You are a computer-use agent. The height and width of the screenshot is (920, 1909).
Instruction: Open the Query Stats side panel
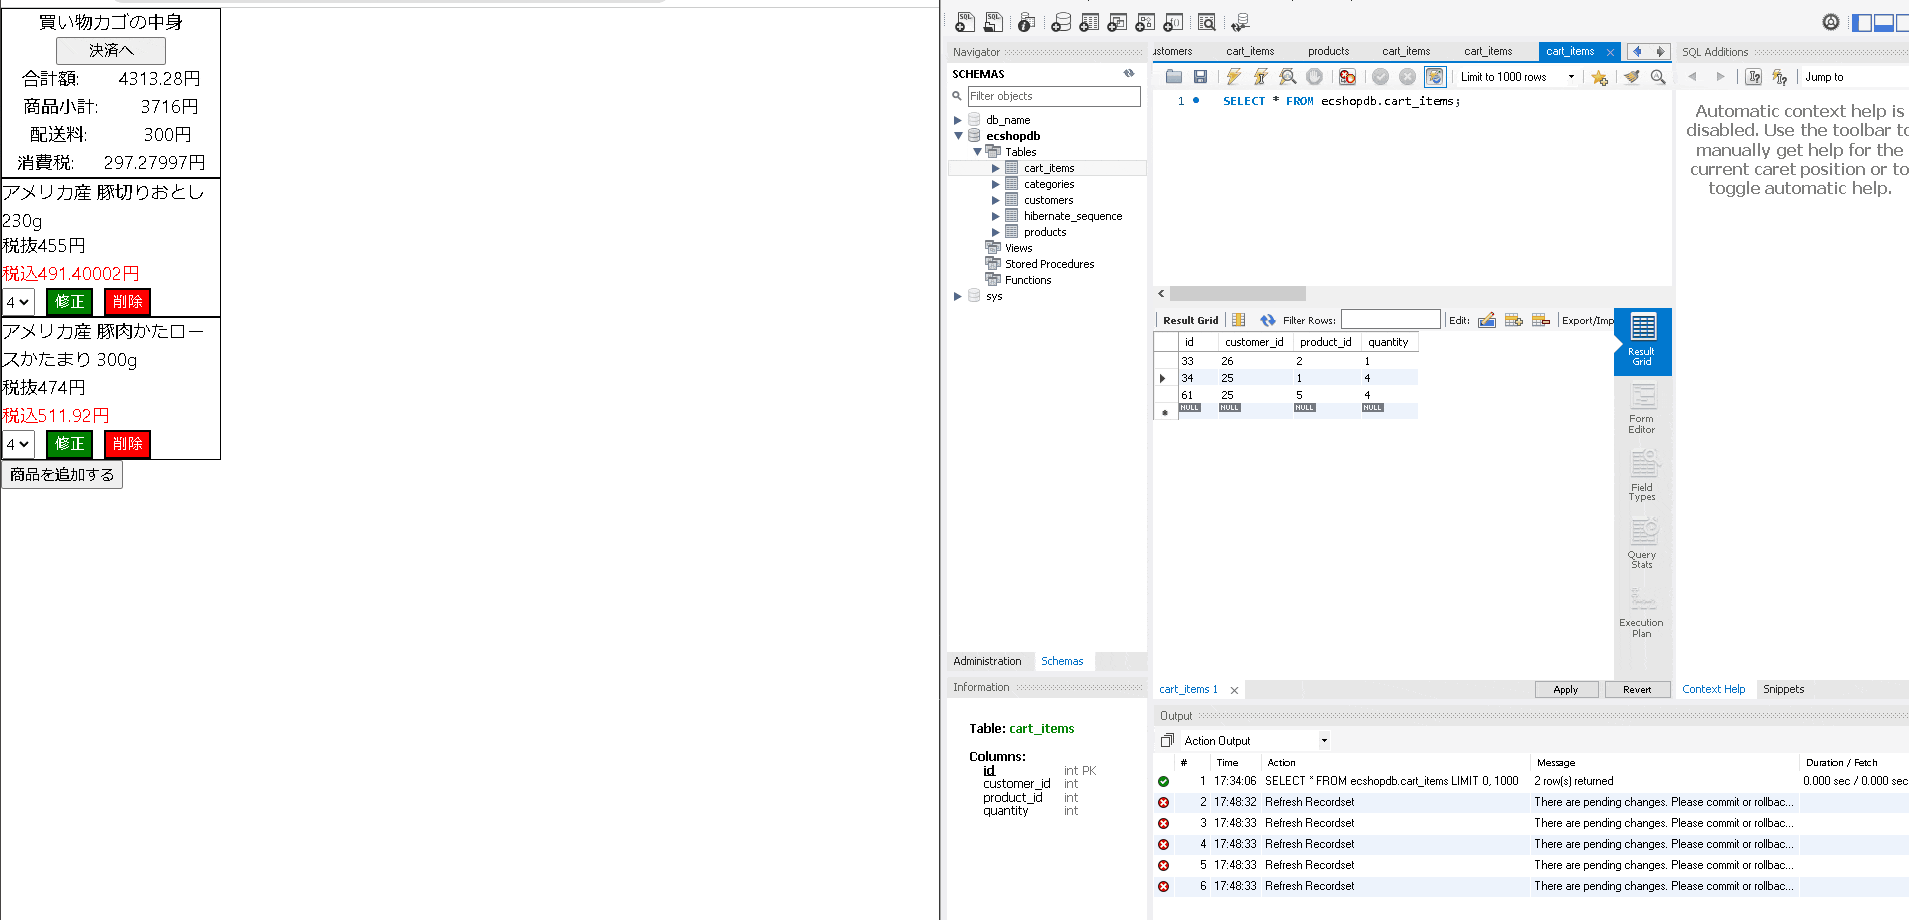(1642, 544)
